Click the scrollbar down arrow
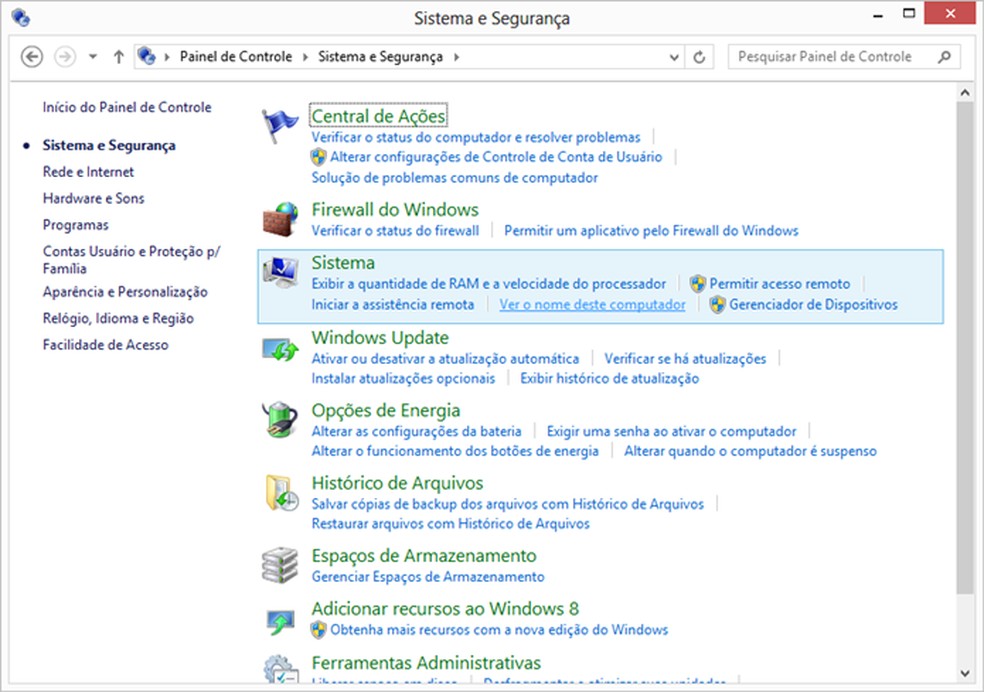984x692 pixels. tap(965, 673)
